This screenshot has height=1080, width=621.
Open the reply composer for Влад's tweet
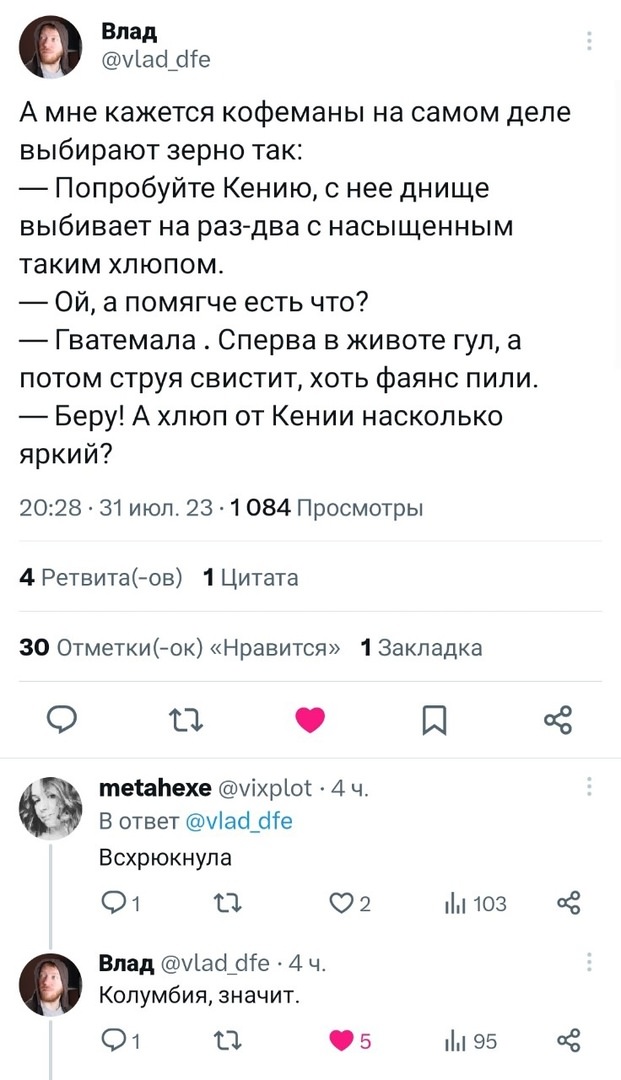tap(62, 718)
